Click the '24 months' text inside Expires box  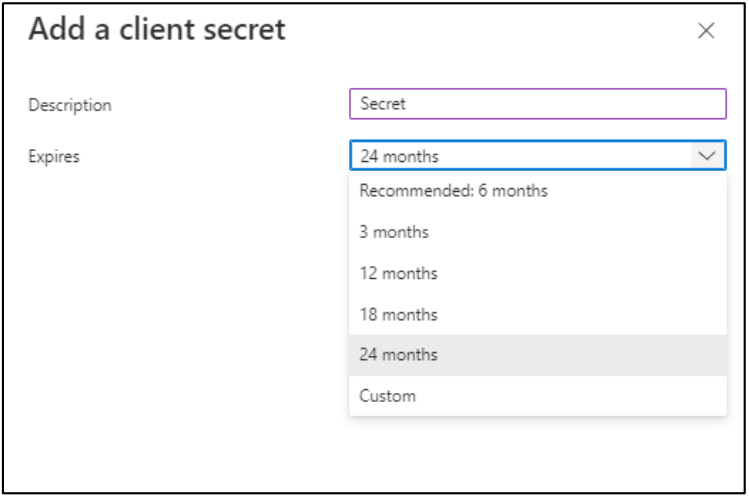(x=399, y=156)
